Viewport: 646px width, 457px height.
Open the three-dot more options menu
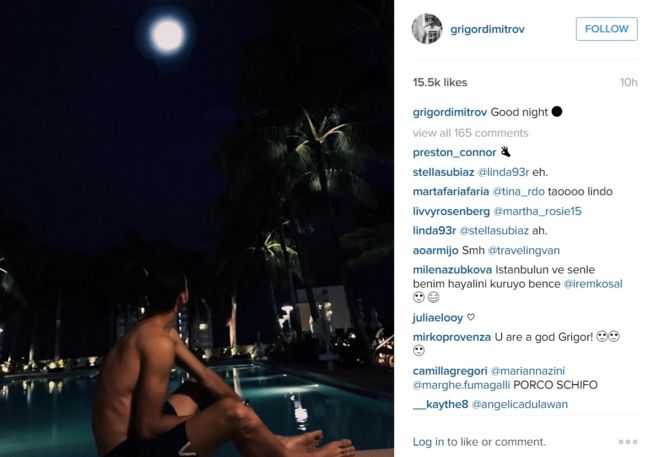click(627, 442)
